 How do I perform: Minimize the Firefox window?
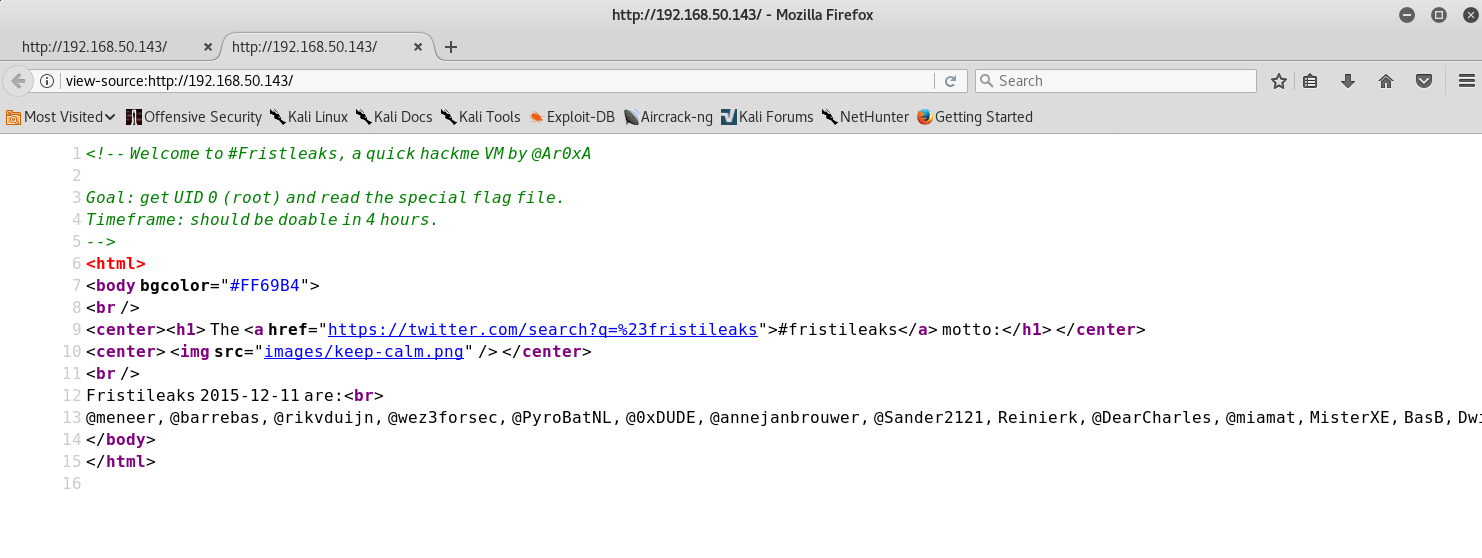click(1407, 14)
